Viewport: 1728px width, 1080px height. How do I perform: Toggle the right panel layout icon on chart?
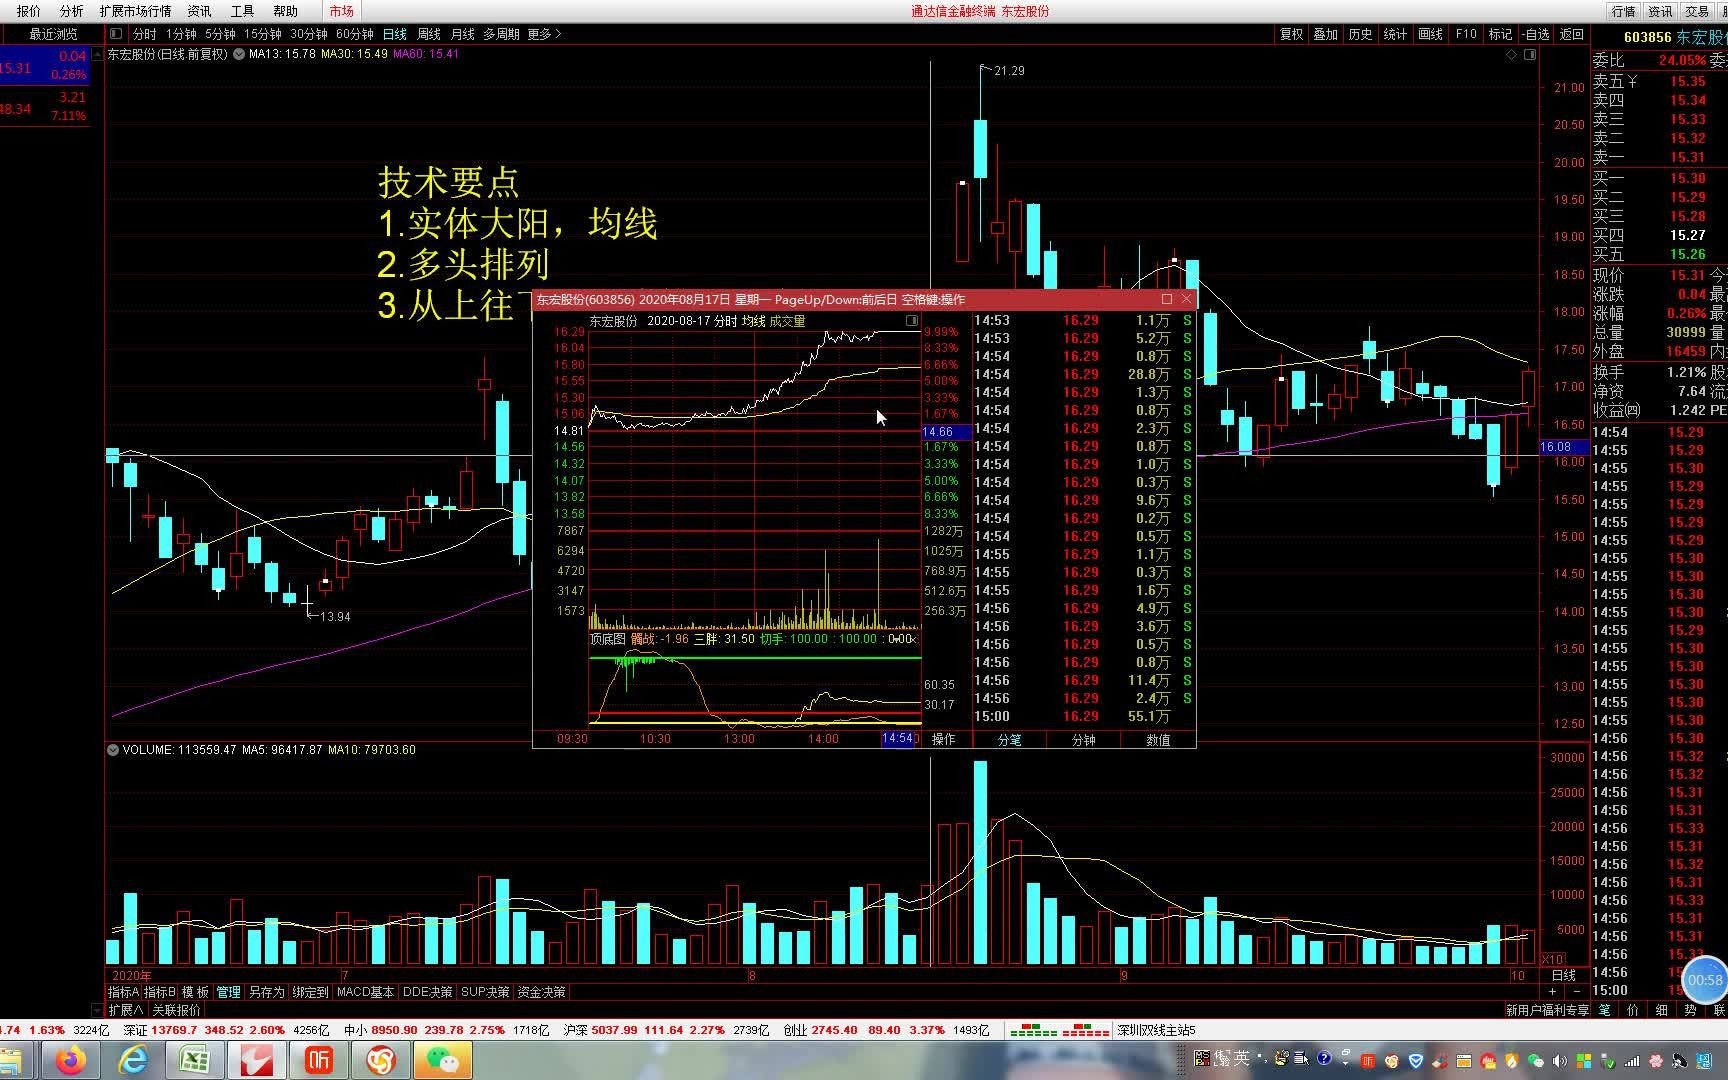tap(1530, 55)
